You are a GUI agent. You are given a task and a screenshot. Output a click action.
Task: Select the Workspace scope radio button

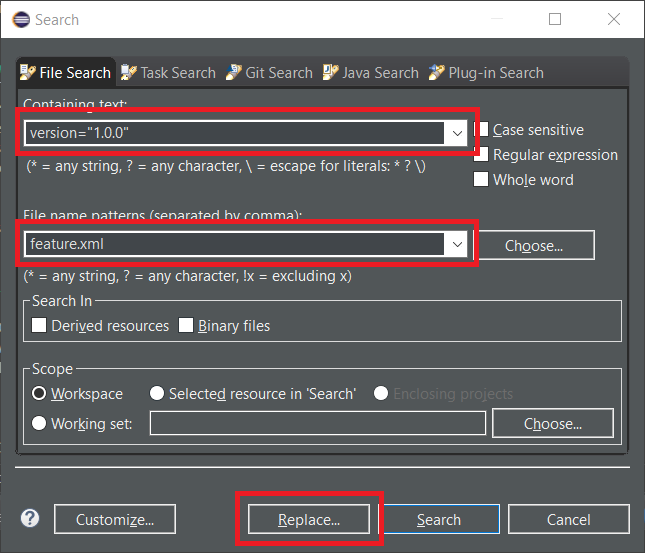(x=40, y=393)
